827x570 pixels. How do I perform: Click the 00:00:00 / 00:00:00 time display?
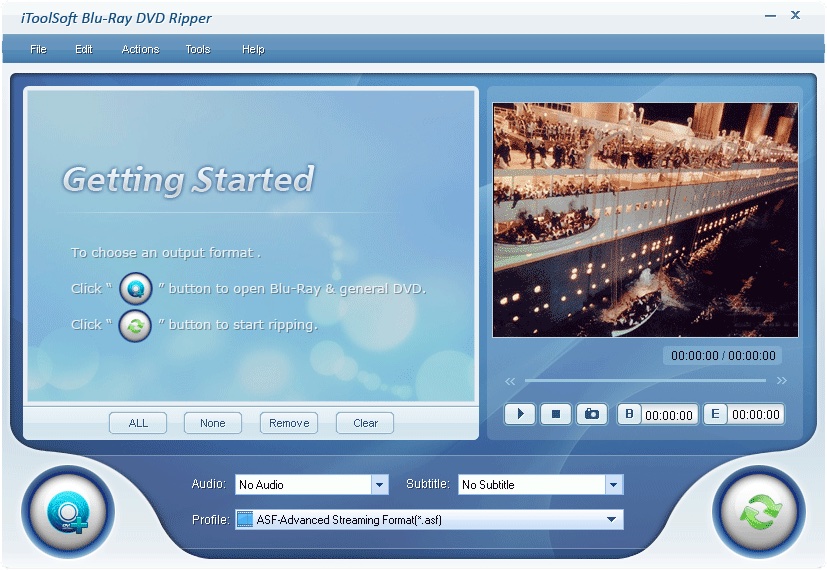[723, 356]
